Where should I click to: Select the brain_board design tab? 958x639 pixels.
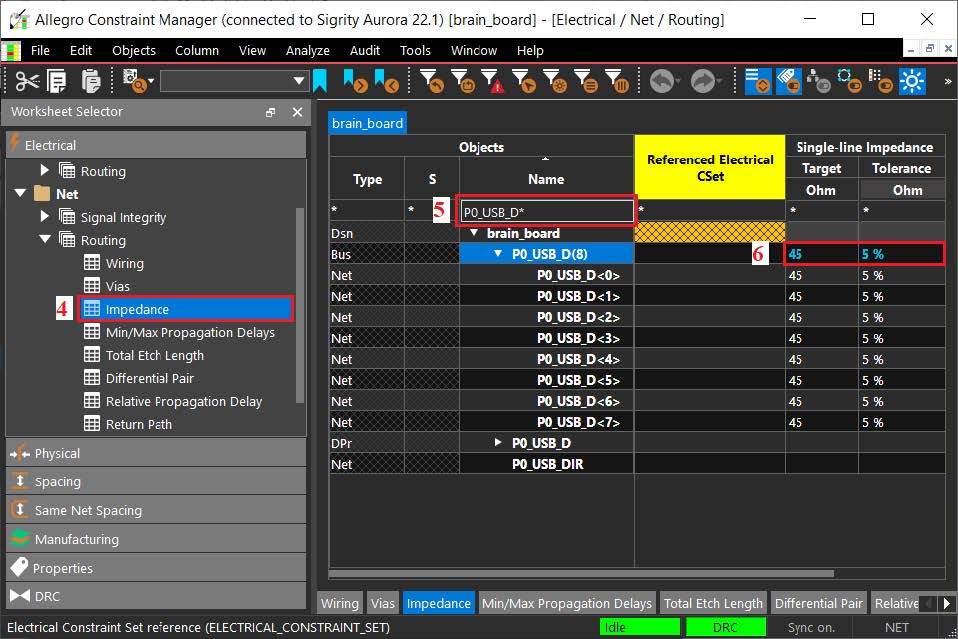pos(367,123)
